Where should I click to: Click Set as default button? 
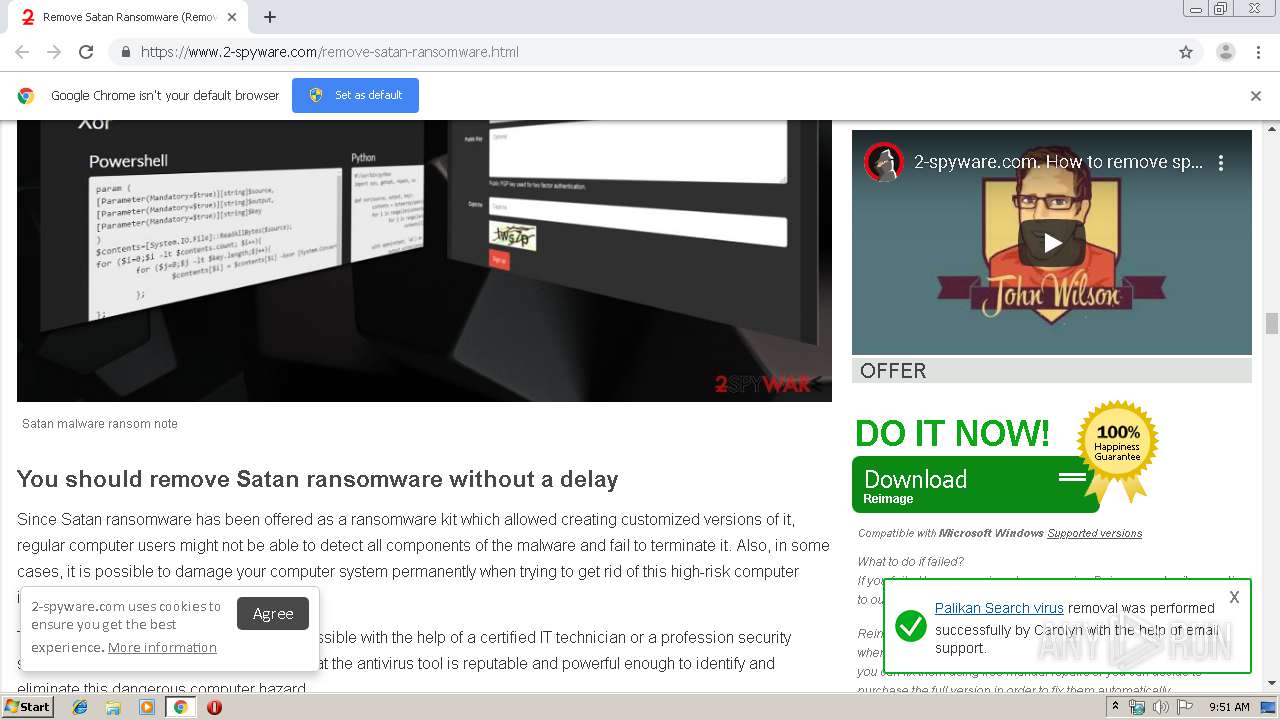355,95
